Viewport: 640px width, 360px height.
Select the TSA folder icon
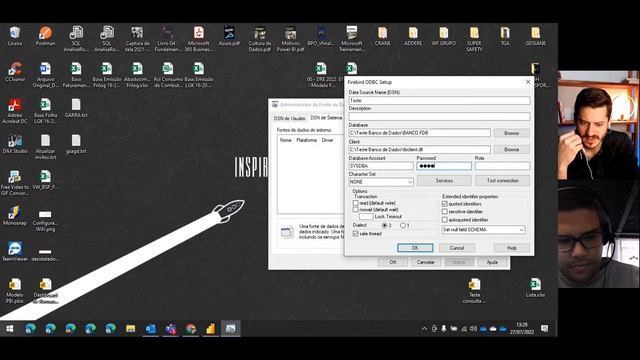505,36
